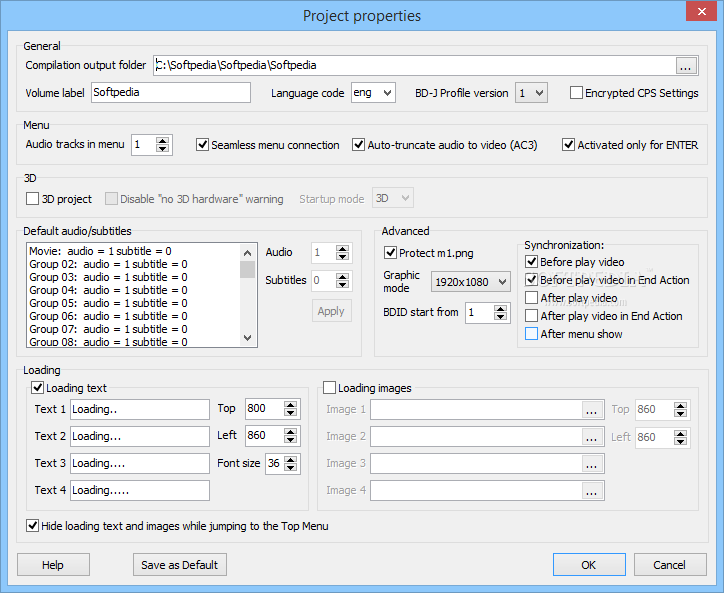Viewport: 724px width, 593px height.
Task: Close the Project properties window
Action: [x=701, y=12]
